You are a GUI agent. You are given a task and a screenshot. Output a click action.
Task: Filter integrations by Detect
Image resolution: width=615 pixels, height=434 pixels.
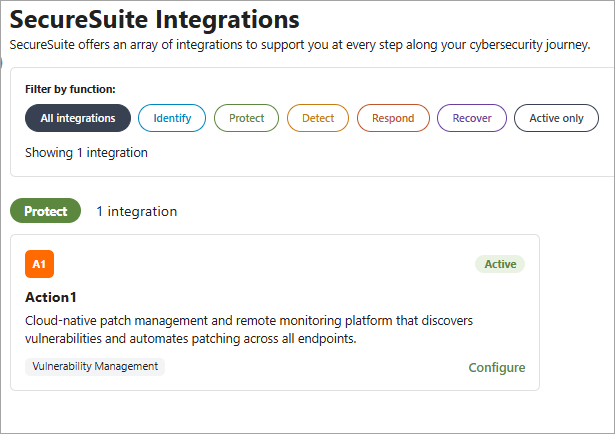coord(318,118)
